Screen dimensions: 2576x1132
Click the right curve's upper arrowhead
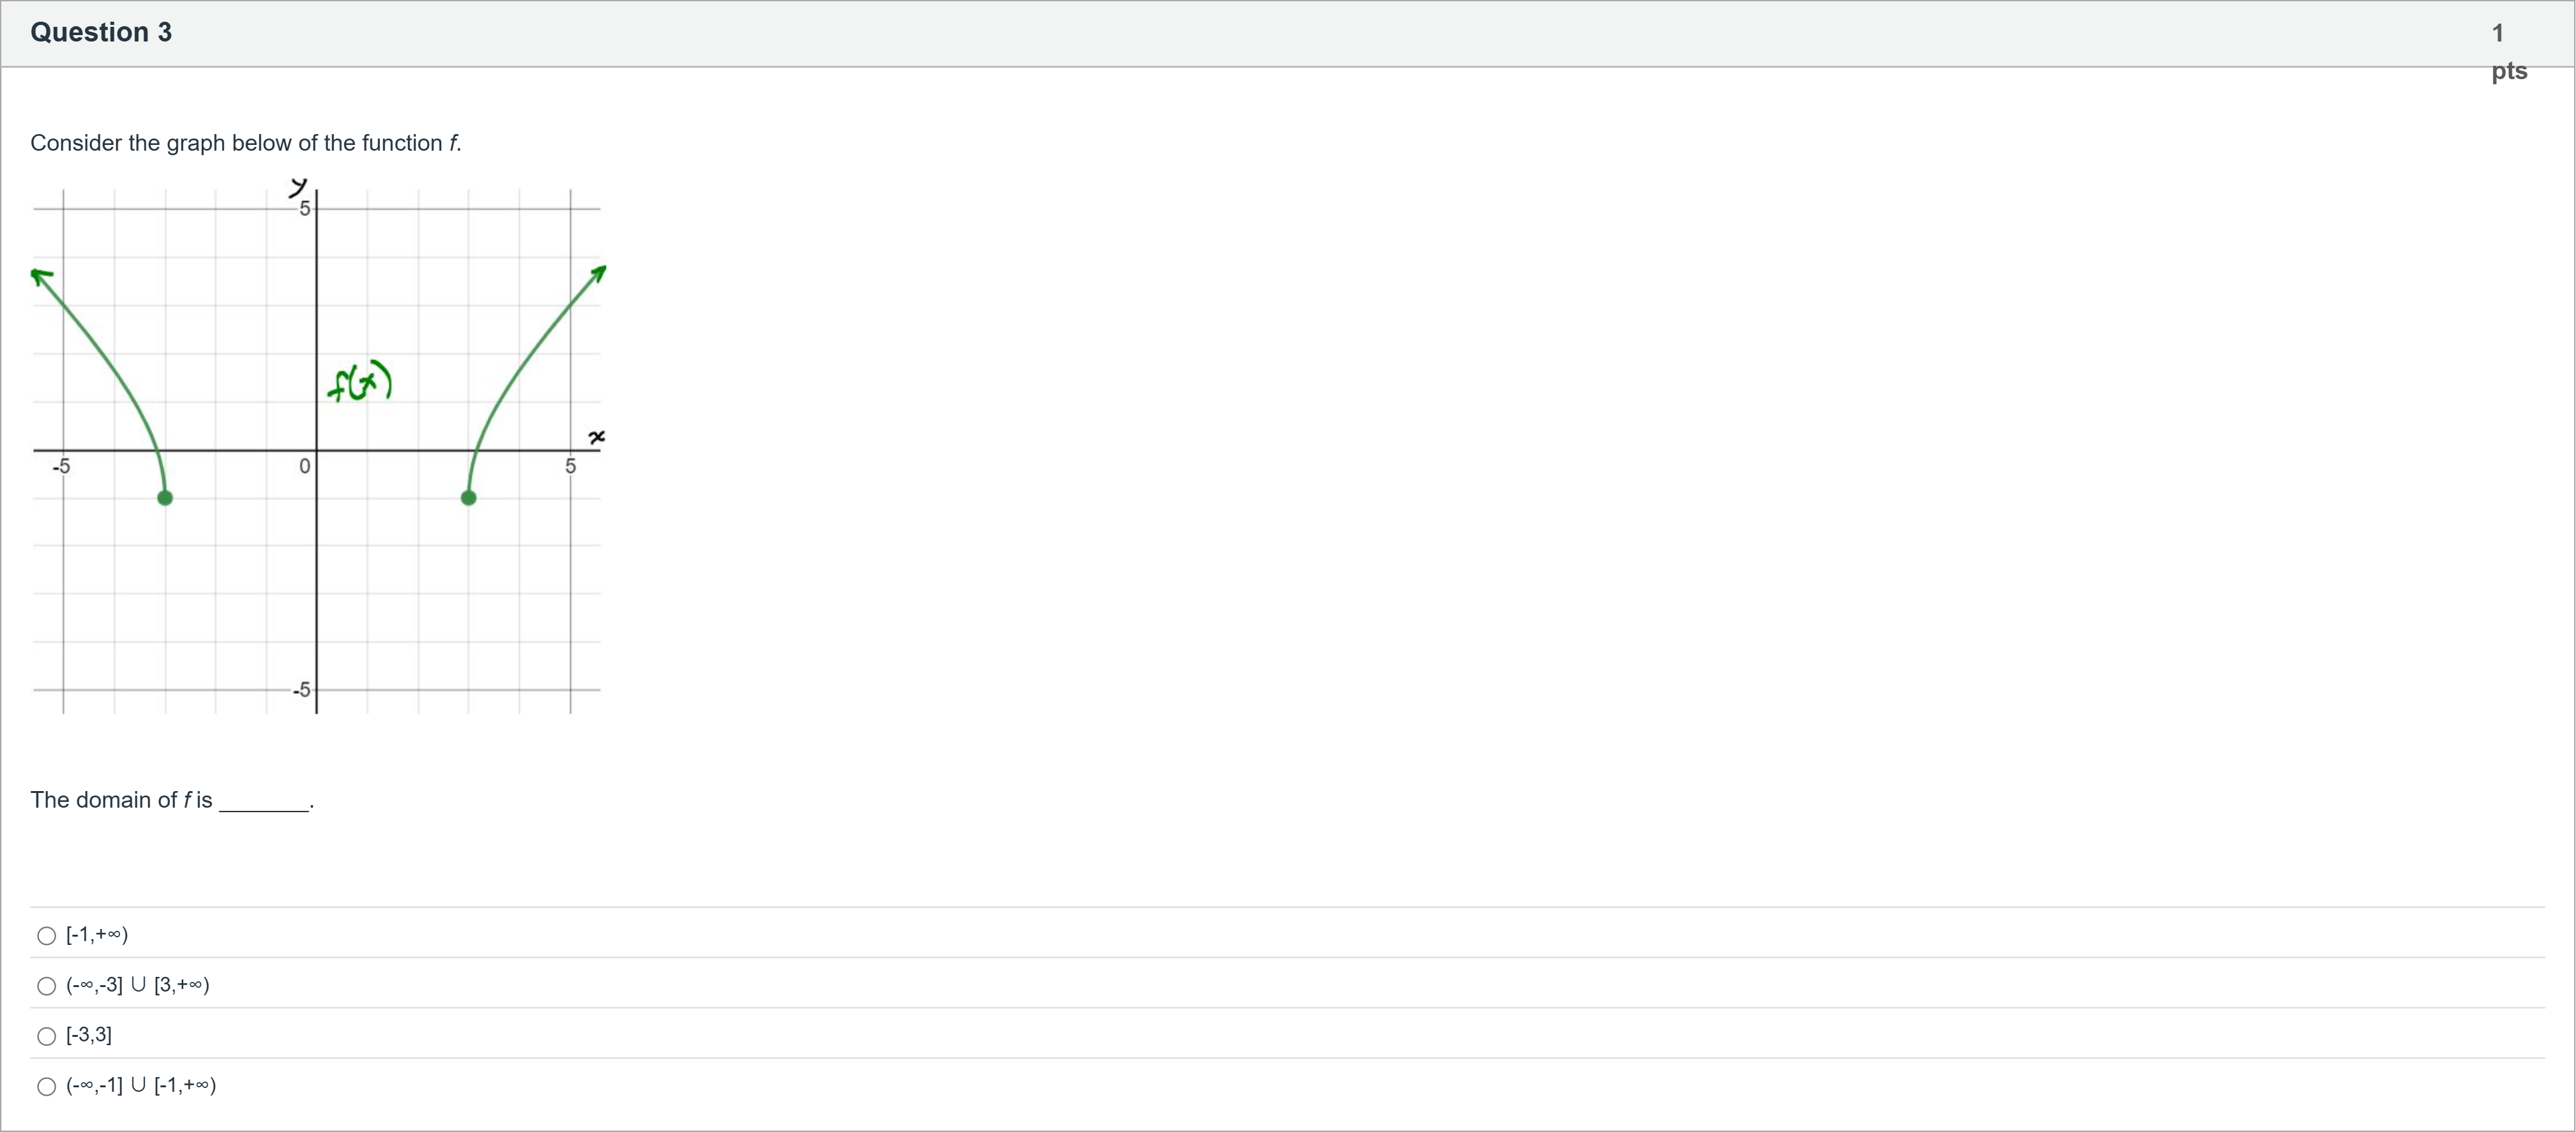click(x=599, y=272)
